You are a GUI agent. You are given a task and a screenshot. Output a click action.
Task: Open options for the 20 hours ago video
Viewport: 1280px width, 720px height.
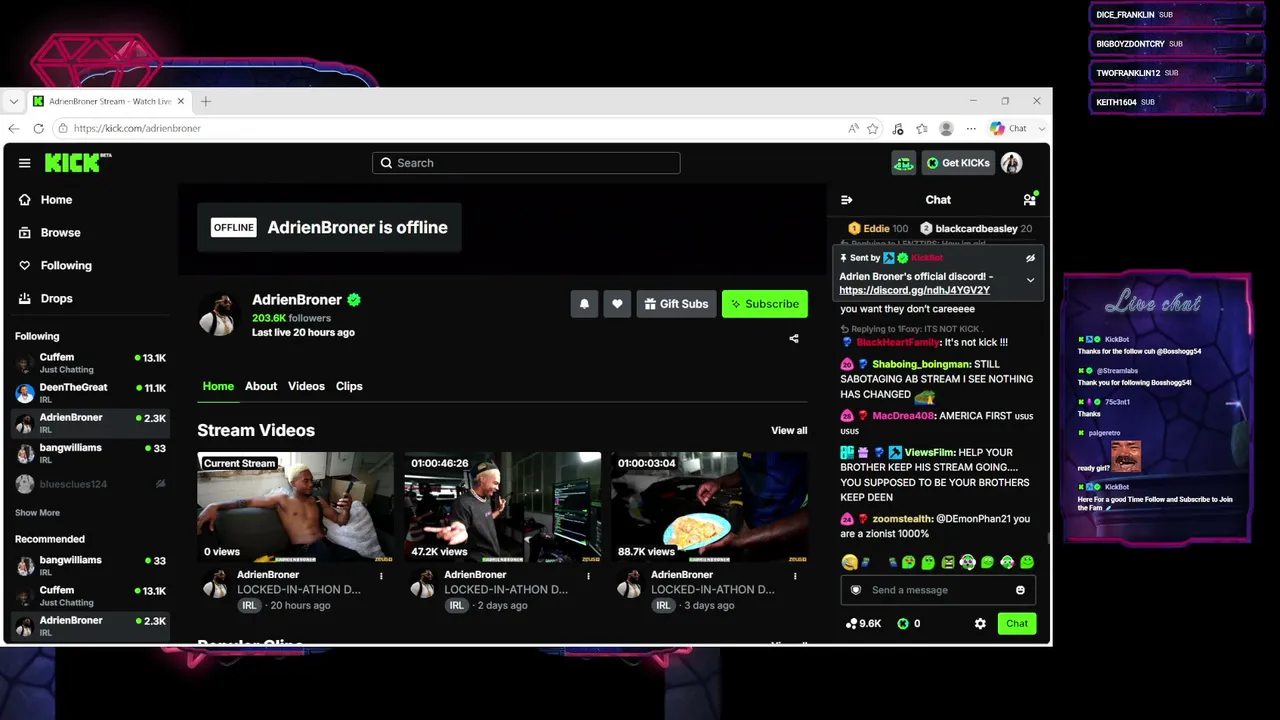381,576
